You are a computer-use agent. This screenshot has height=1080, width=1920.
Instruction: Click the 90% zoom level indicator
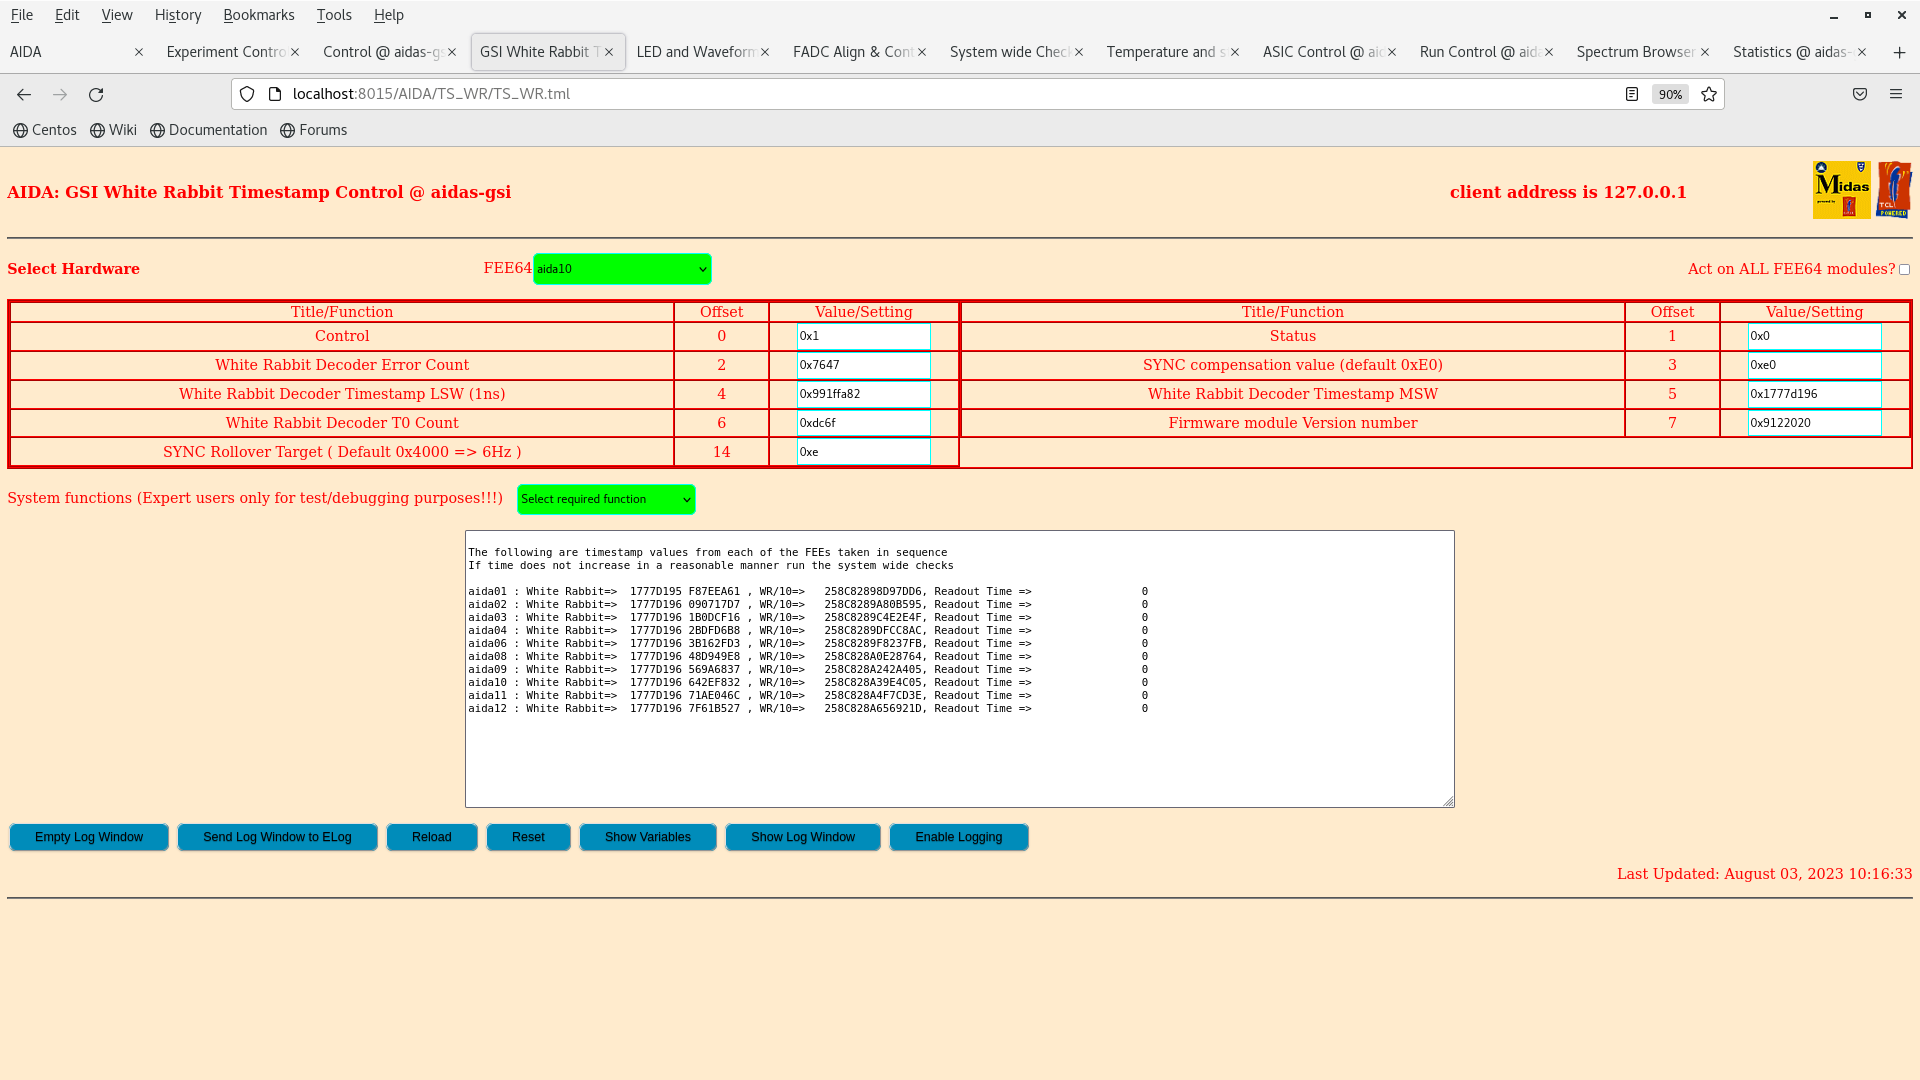point(1670,94)
